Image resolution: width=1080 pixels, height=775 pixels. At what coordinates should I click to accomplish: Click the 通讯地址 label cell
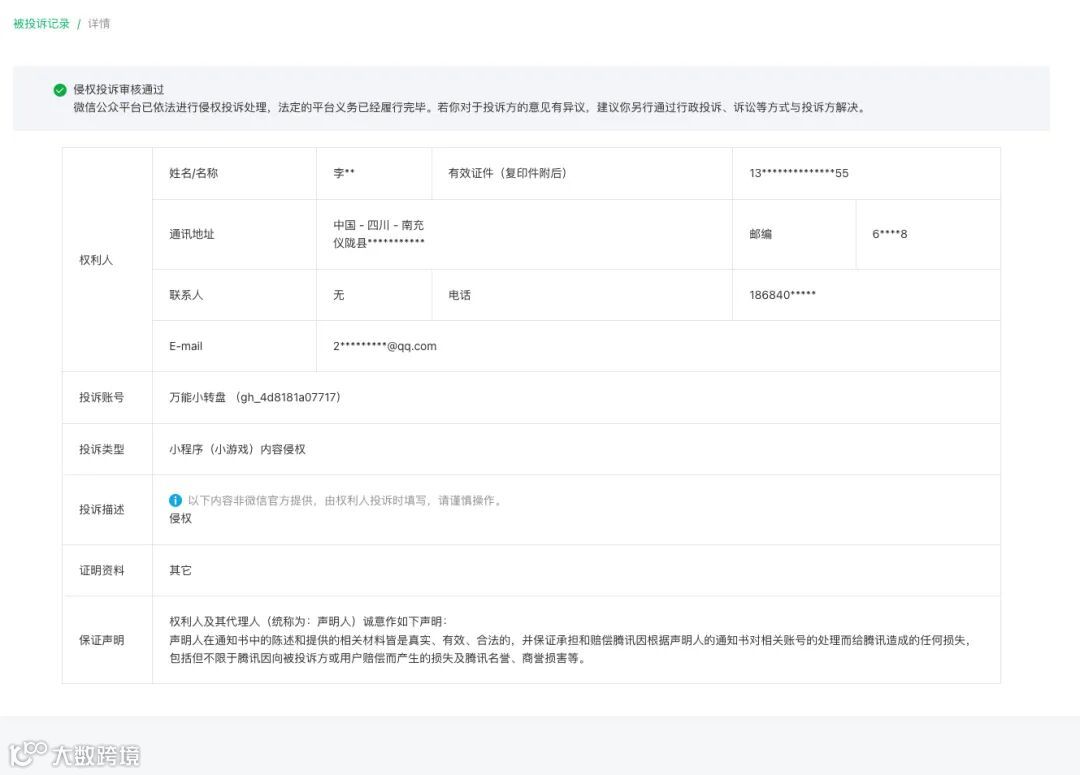[x=234, y=234]
